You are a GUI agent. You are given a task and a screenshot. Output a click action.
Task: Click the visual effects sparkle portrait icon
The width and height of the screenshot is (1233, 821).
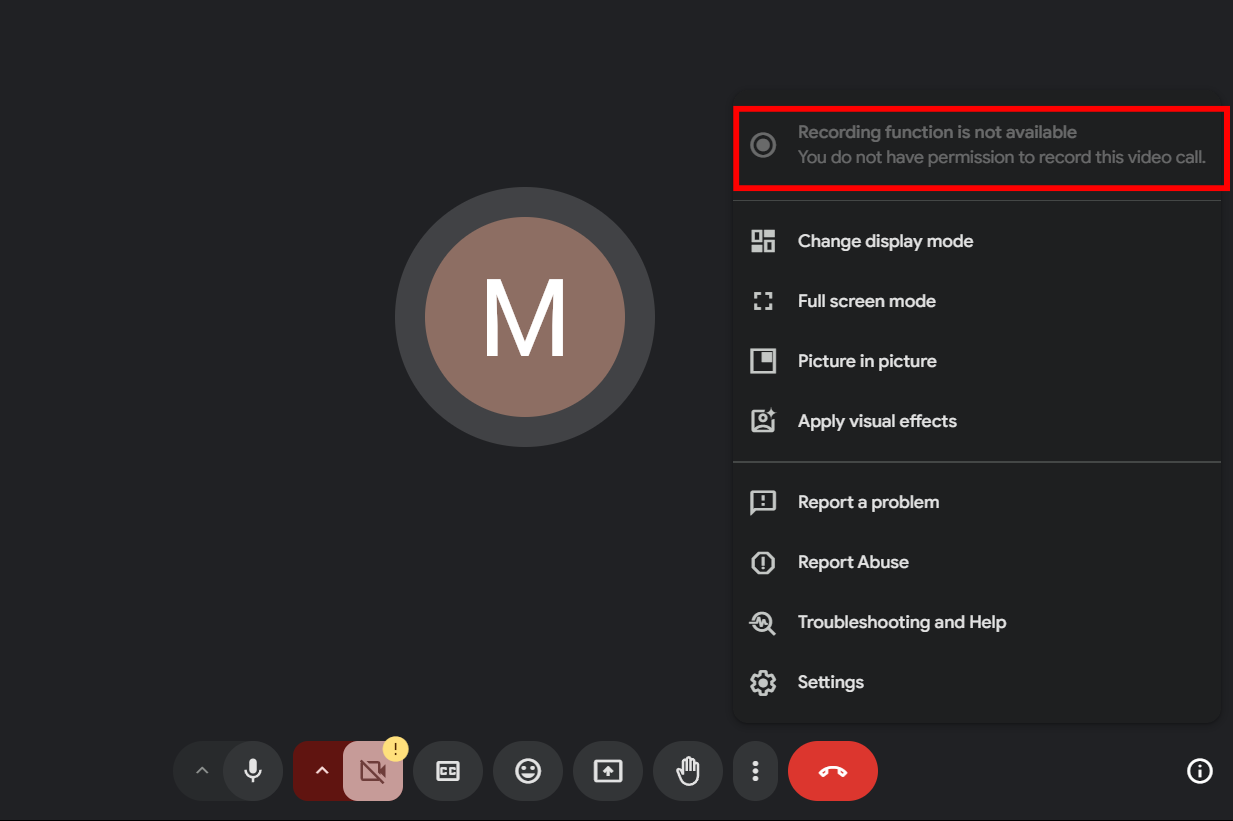point(763,421)
